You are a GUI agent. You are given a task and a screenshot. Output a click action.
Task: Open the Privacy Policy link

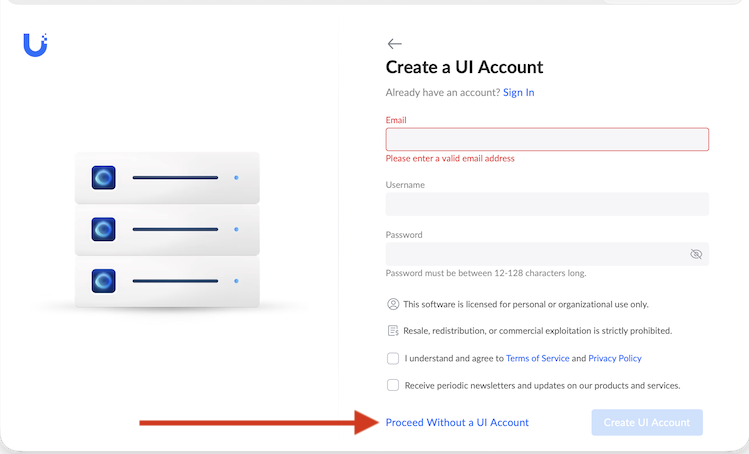tap(615, 358)
